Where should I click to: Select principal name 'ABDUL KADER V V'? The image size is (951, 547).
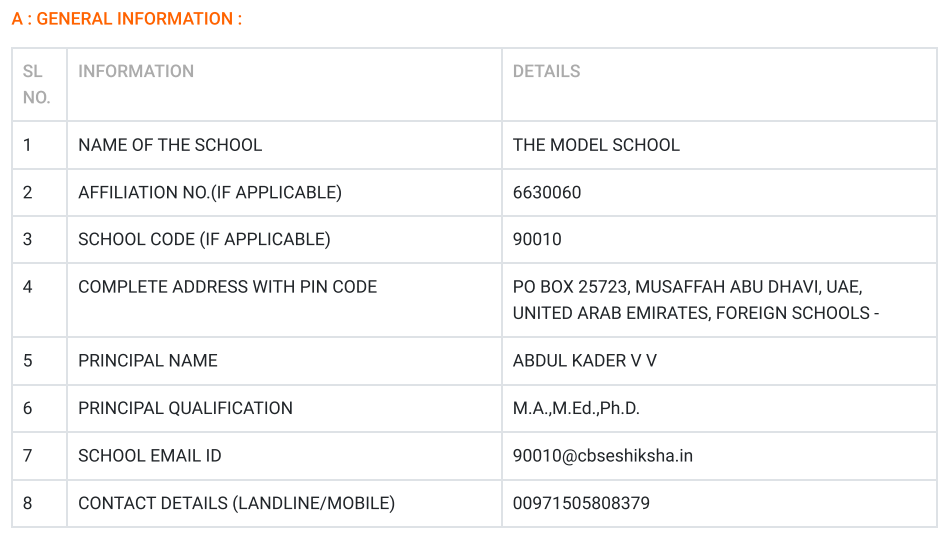[585, 360]
